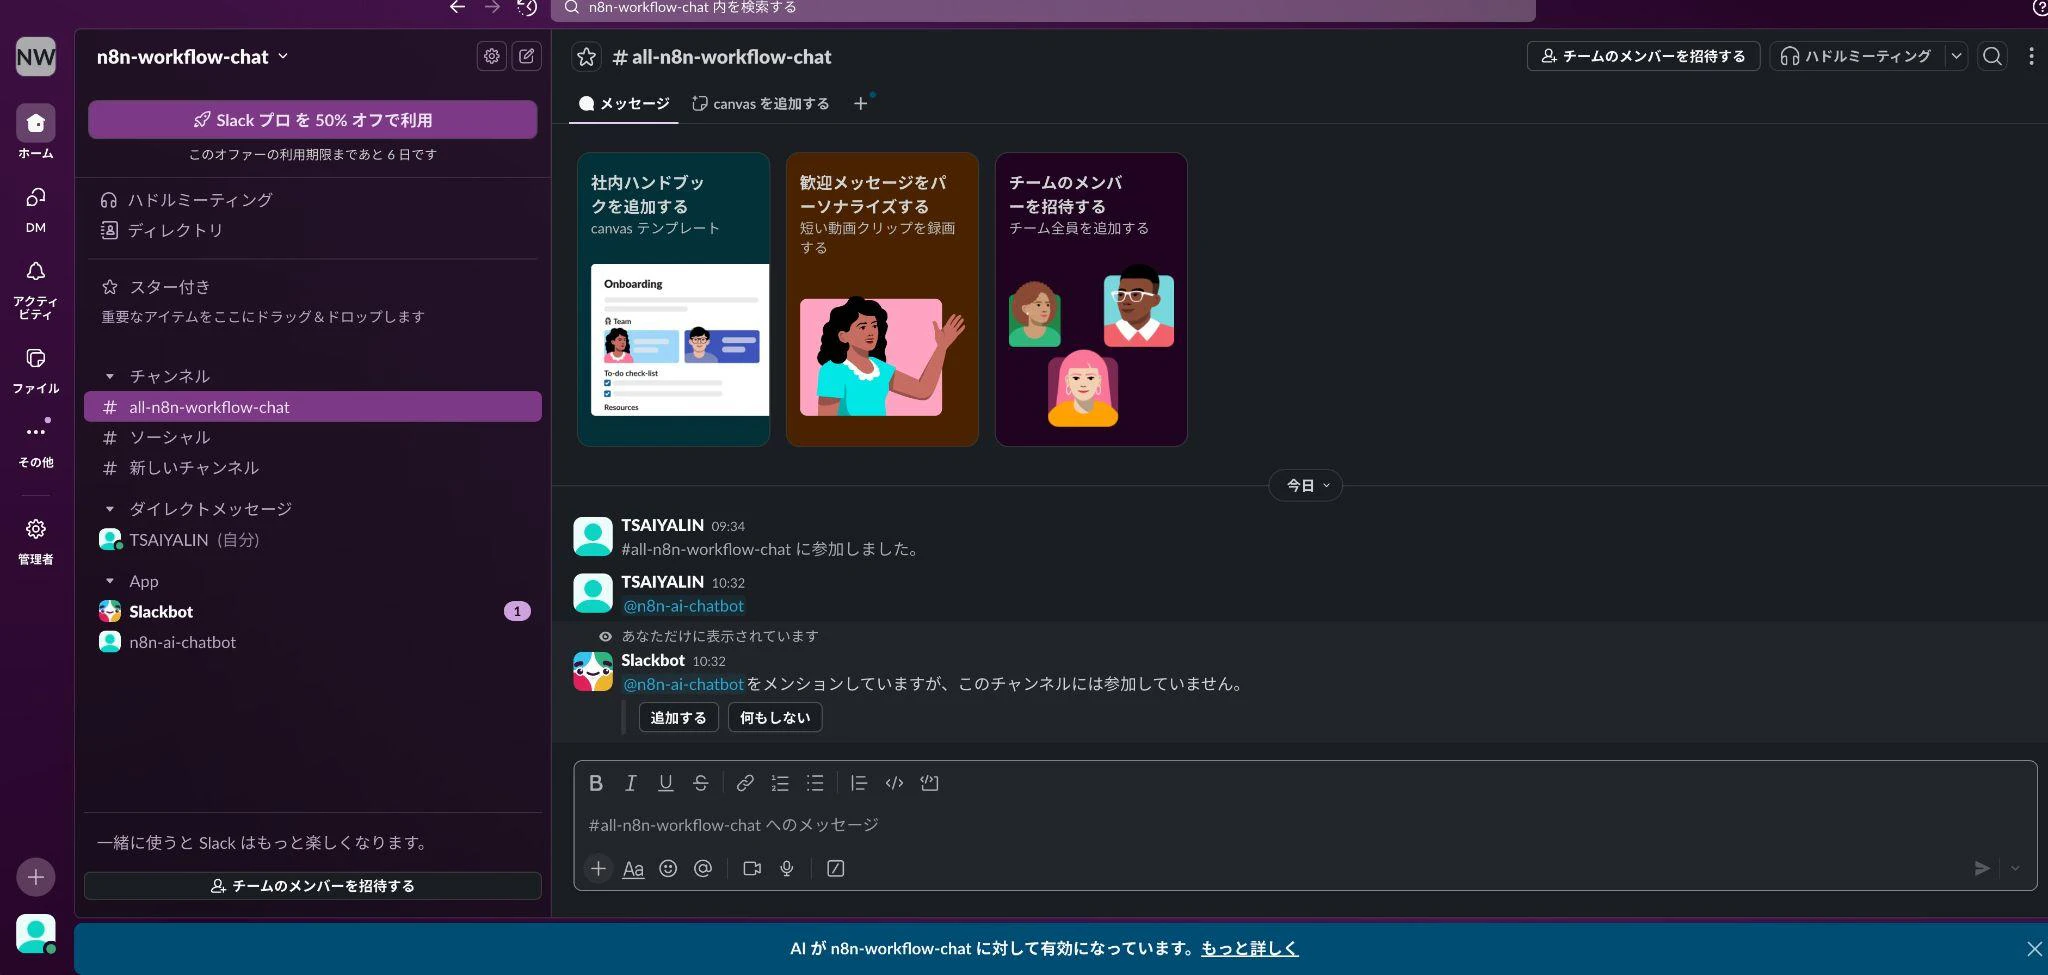The width and height of the screenshot is (2048, 975).
Task: Select the ソーシャル channel
Action: [313, 438]
